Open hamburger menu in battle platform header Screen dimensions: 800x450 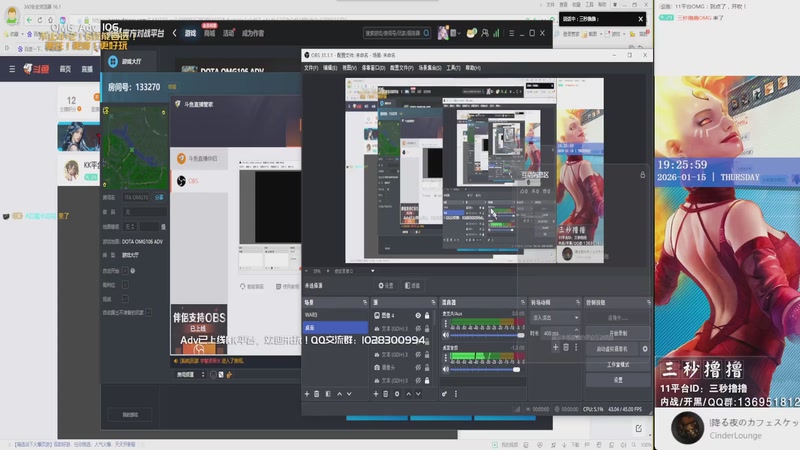511,33
